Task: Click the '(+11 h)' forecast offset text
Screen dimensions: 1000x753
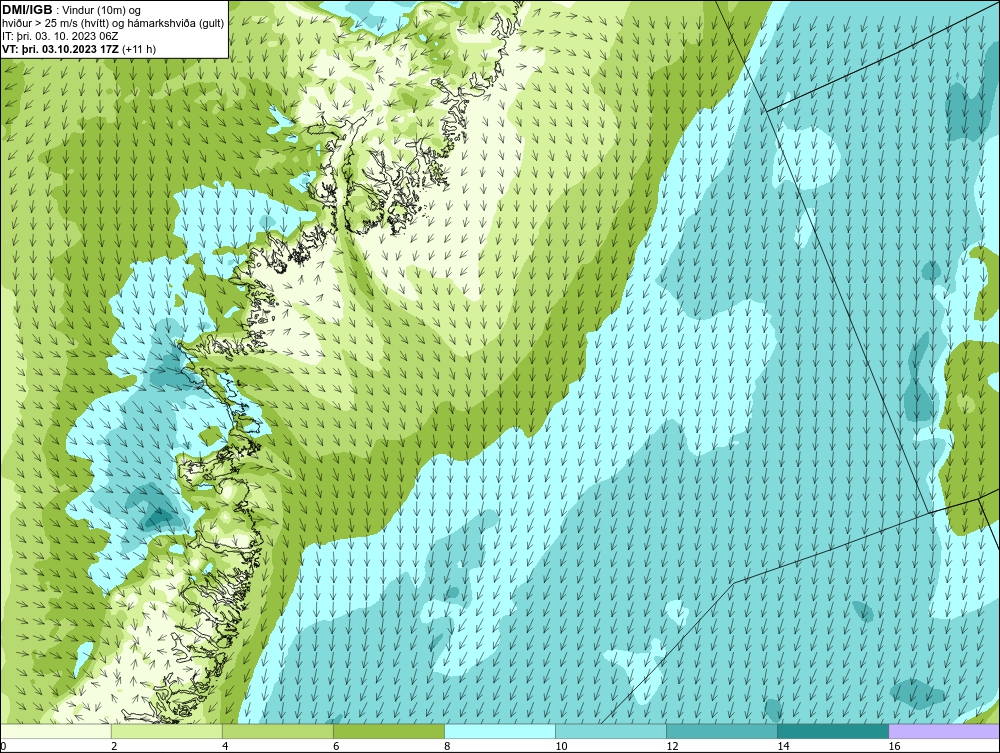Action: 139,49
